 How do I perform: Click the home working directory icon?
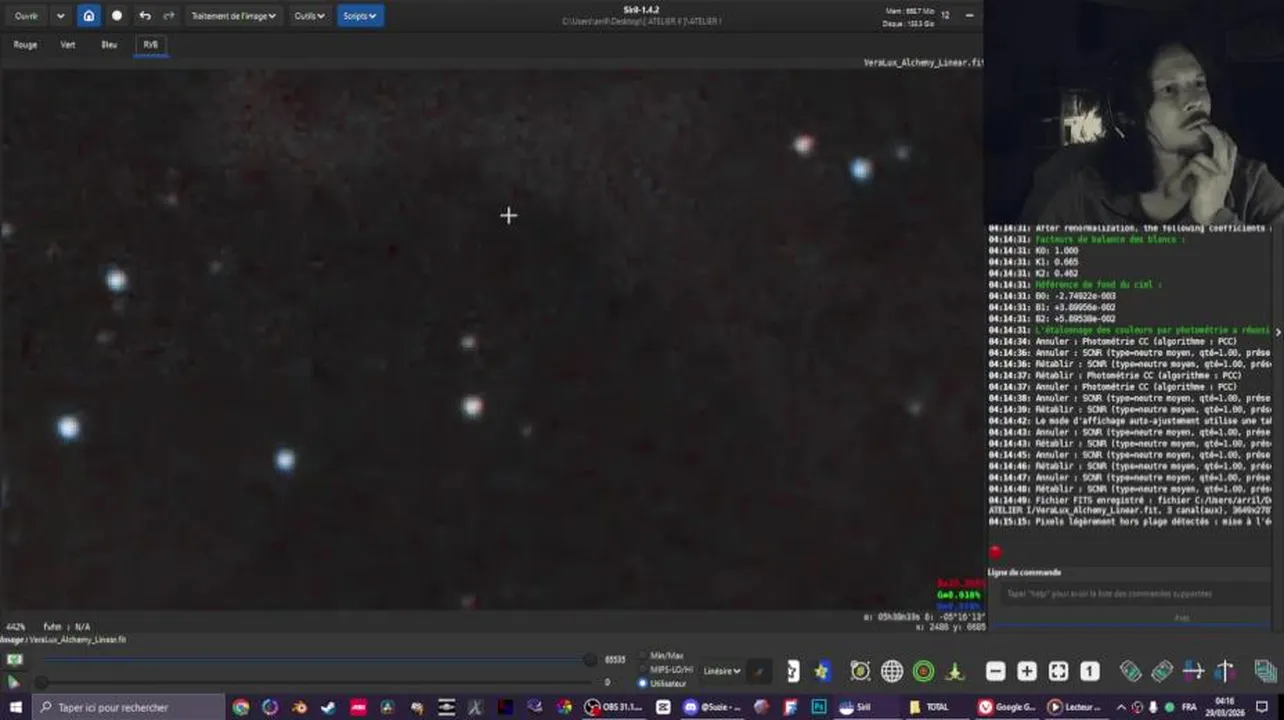pyautogui.click(x=89, y=16)
